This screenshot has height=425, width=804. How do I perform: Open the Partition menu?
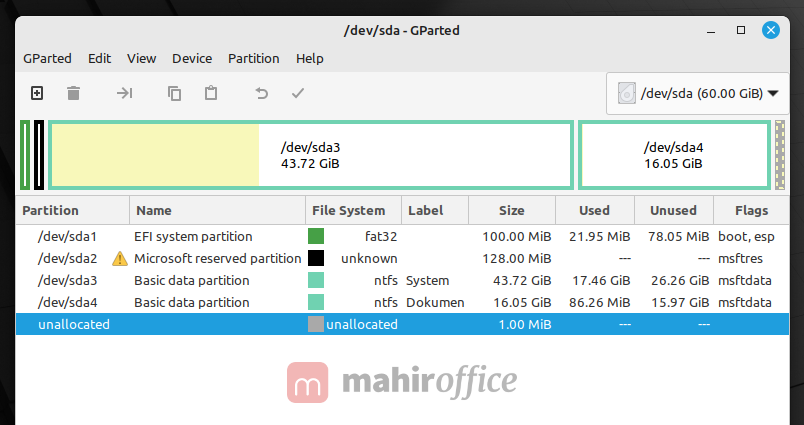[254, 58]
